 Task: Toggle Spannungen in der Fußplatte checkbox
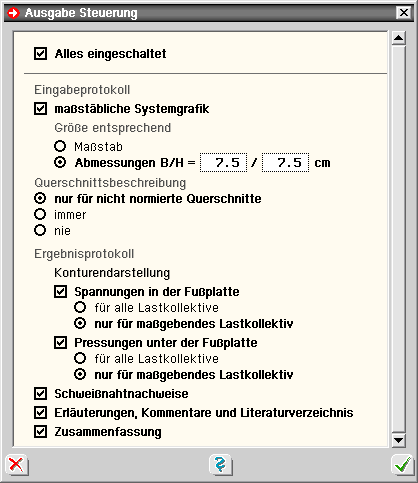pos(61,292)
